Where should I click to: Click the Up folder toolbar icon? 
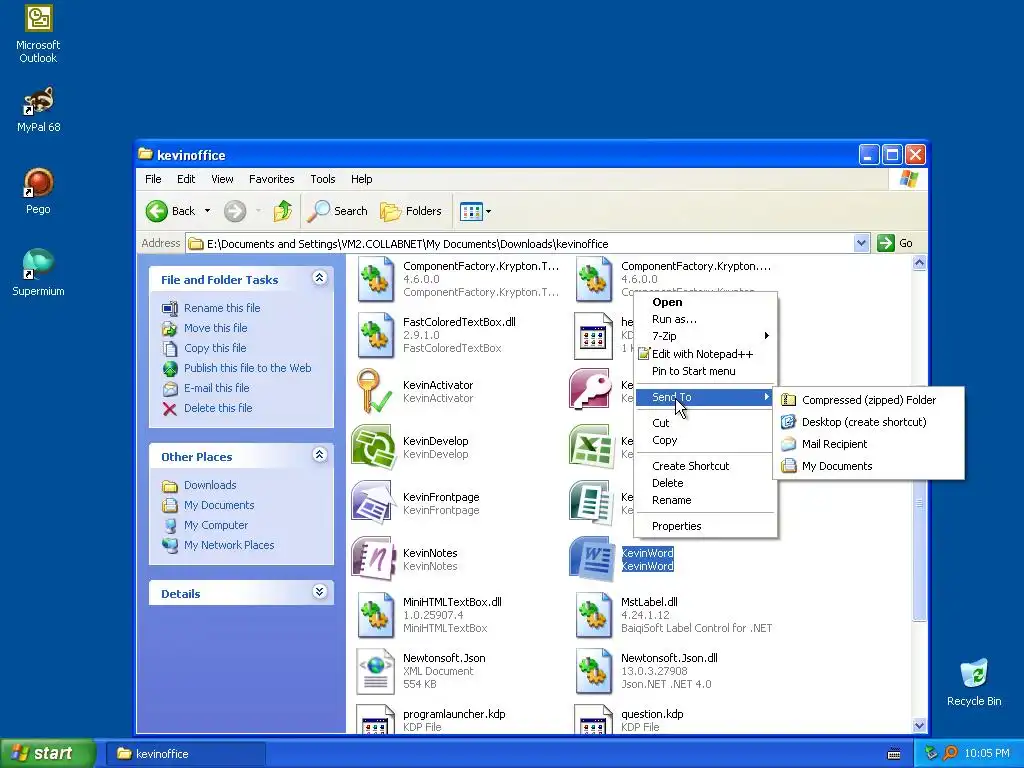[x=283, y=211]
